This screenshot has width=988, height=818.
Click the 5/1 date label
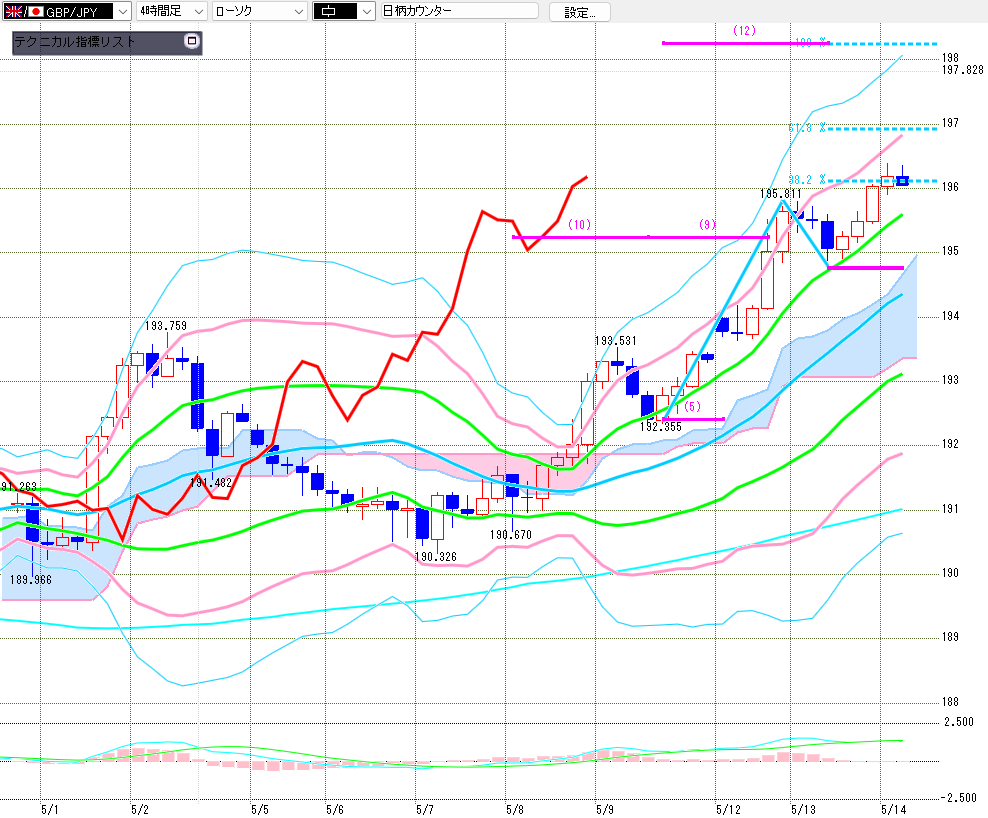click(x=49, y=810)
